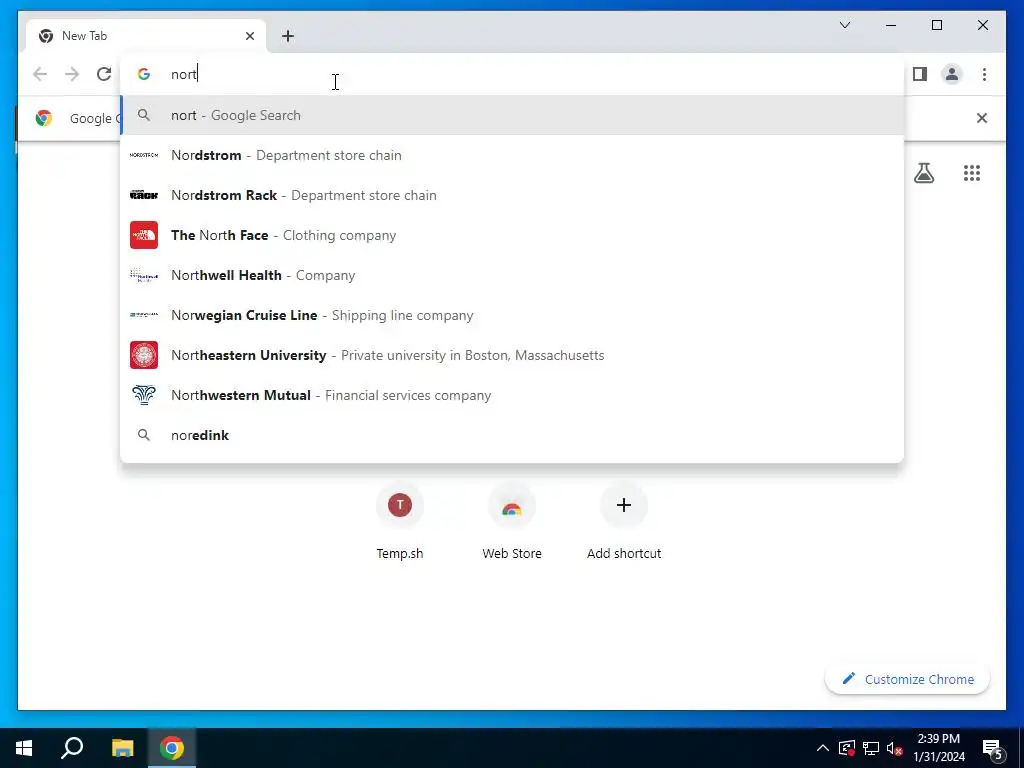Close the New Tab tab
This screenshot has height=768, width=1024.
[x=249, y=36]
